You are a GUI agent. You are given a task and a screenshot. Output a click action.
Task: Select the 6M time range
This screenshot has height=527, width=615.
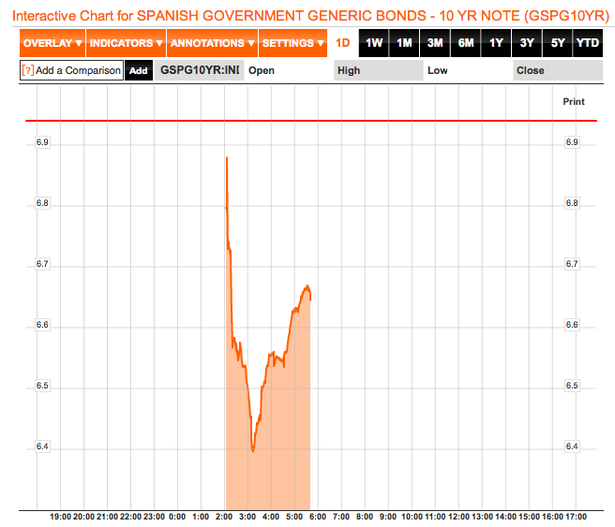click(x=466, y=43)
